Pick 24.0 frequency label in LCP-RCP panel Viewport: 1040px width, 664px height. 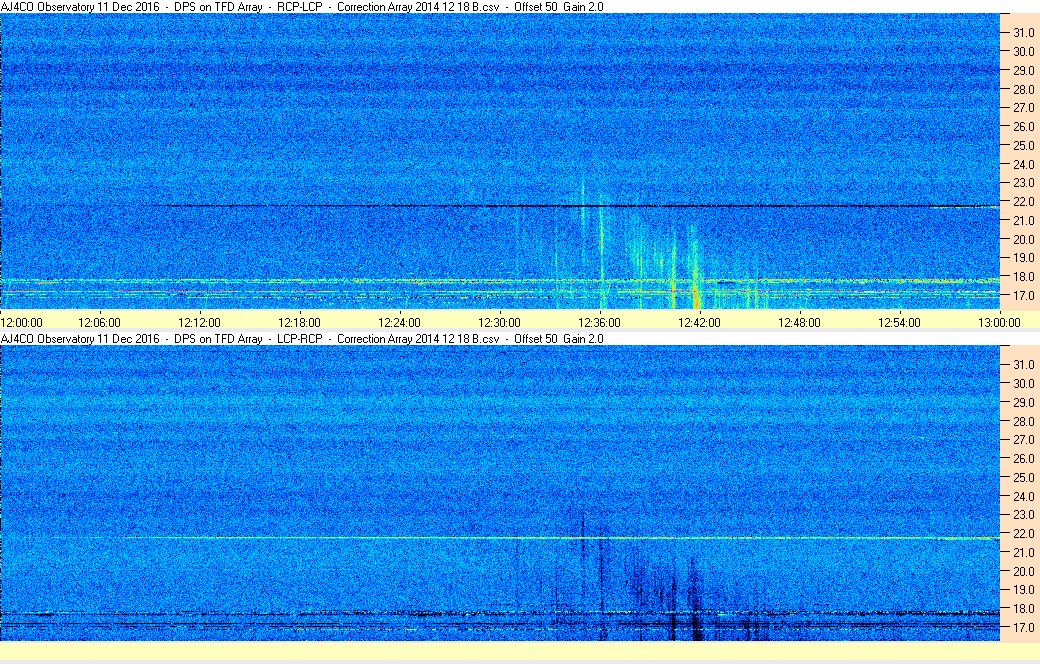(x=1023, y=496)
